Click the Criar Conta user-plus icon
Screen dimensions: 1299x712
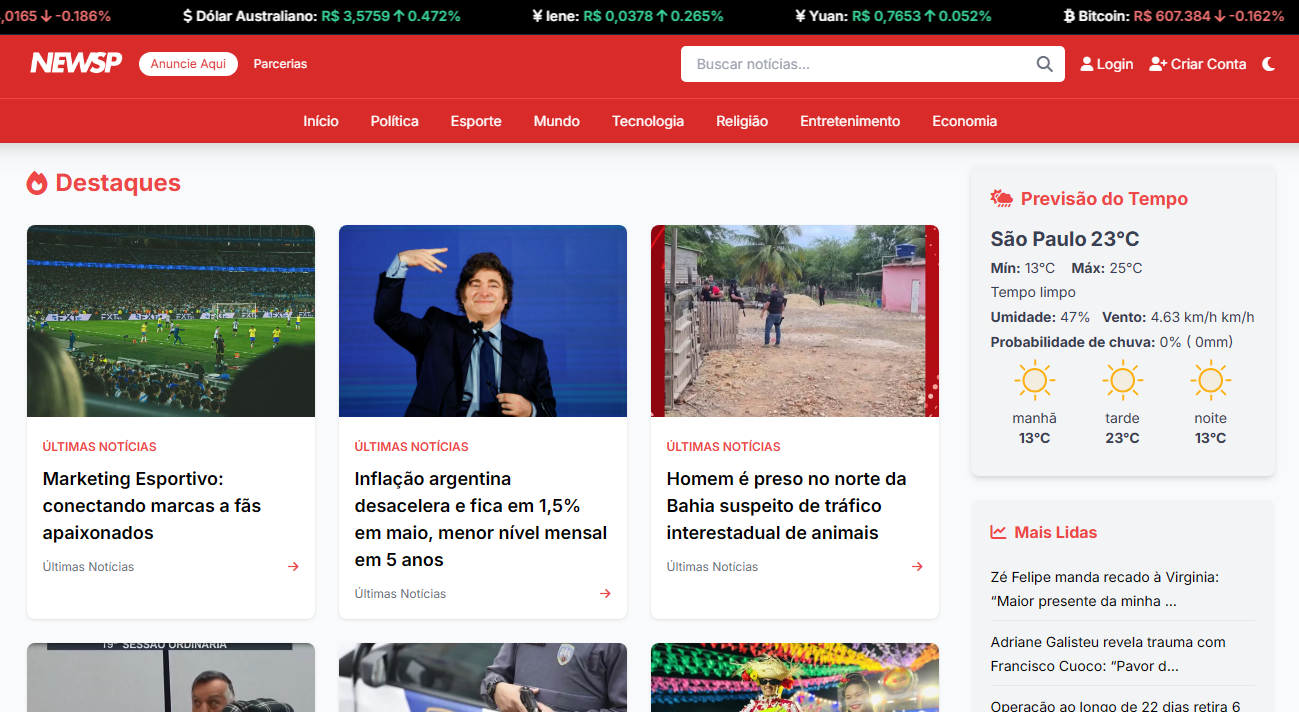click(x=1158, y=64)
